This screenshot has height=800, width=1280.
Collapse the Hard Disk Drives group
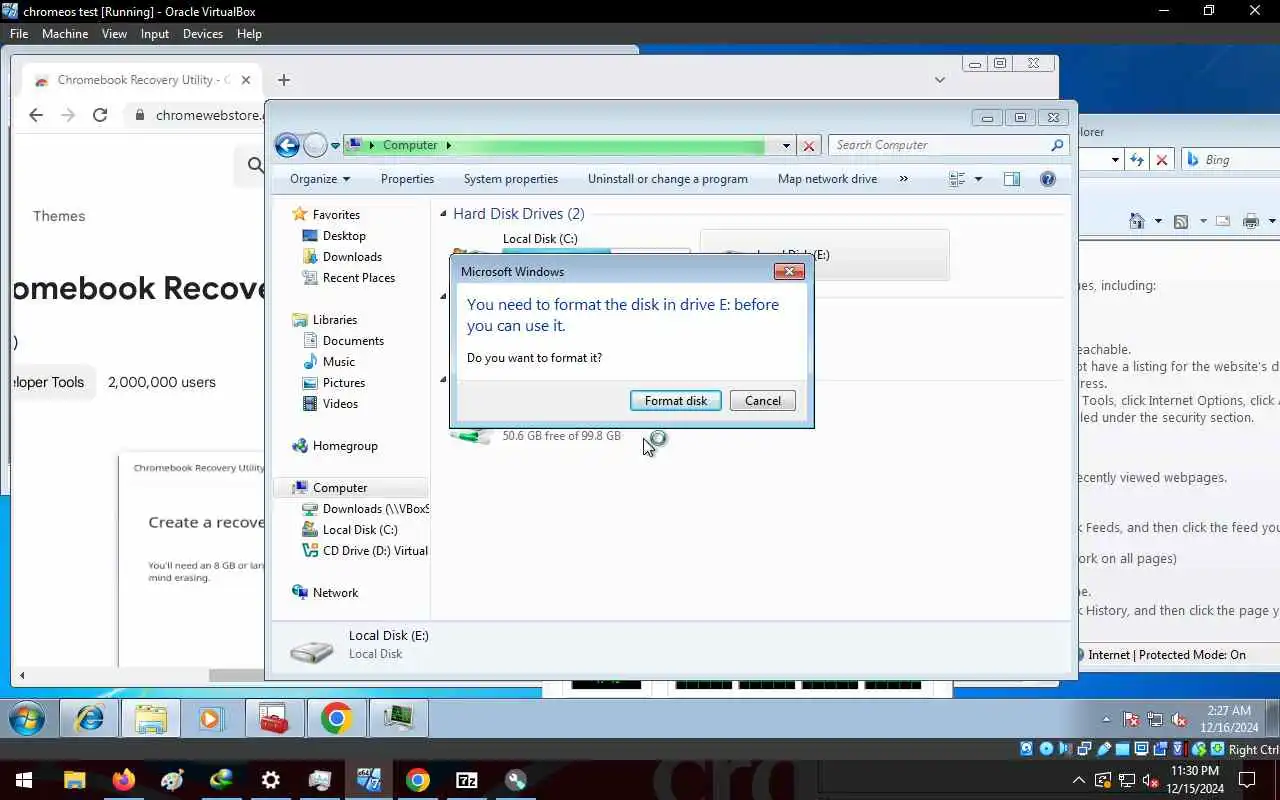444,214
